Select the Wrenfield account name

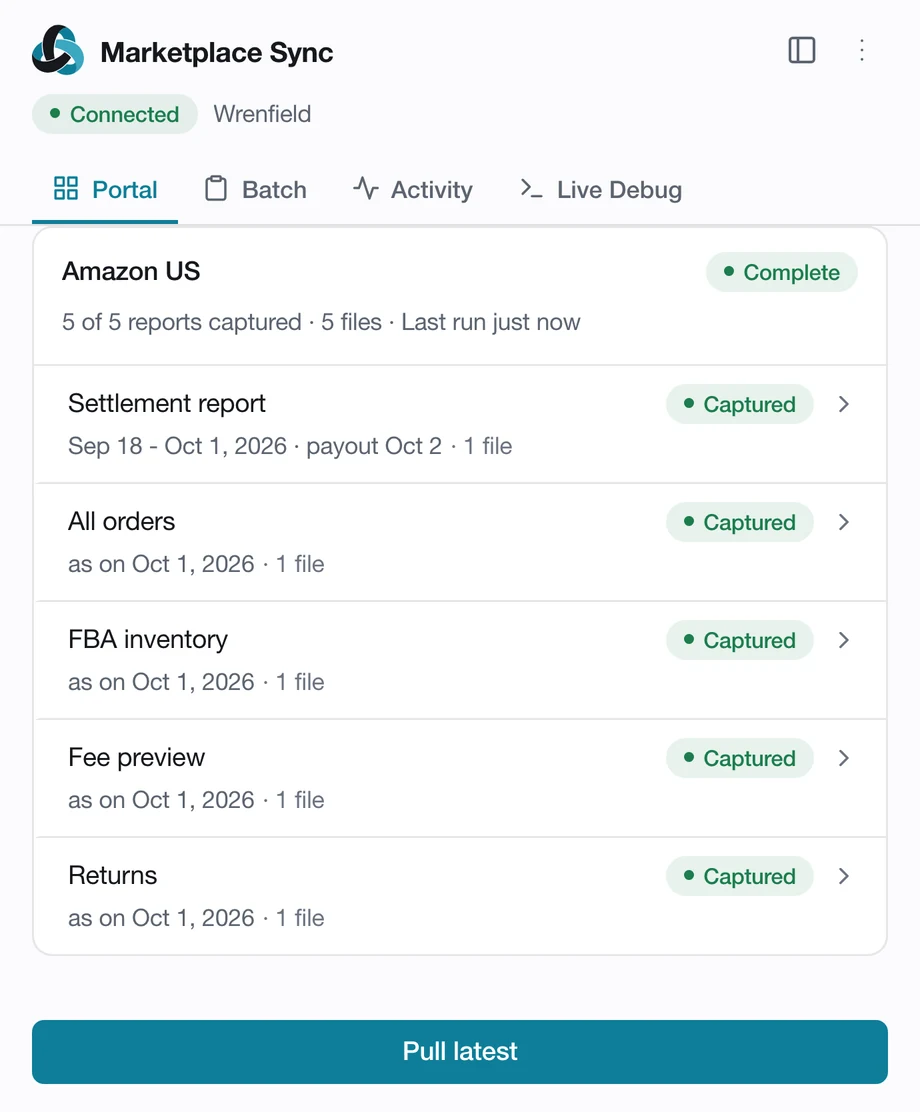click(262, 114)
